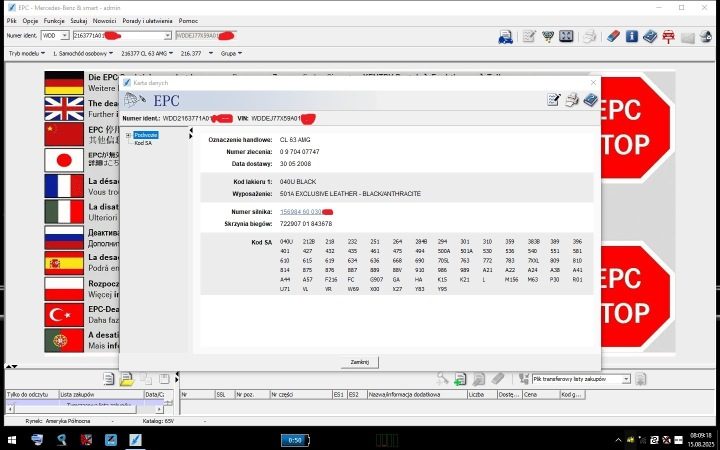720x450 pixels.
Task: Click the save diskette icon in the shopping list toolbar
Action: [164, 379]
